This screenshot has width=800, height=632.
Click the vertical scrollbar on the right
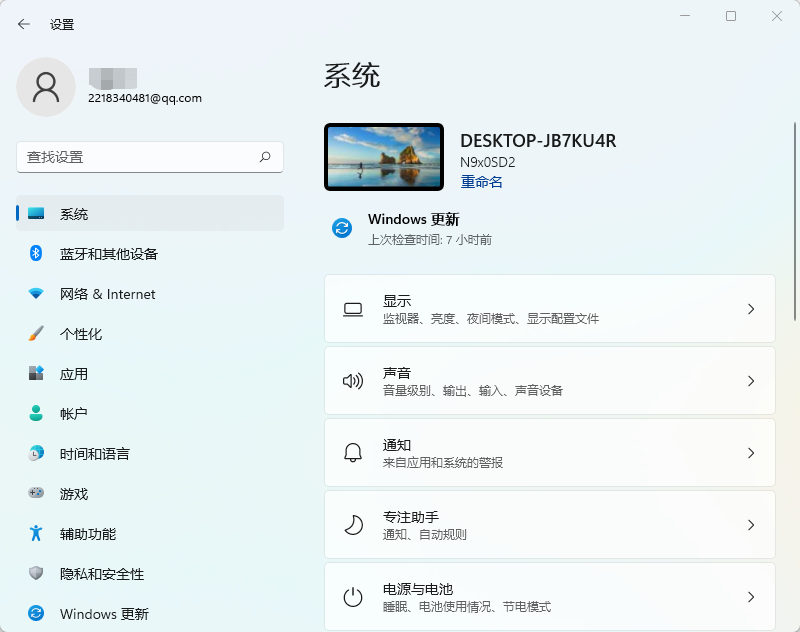coord(794,221)
